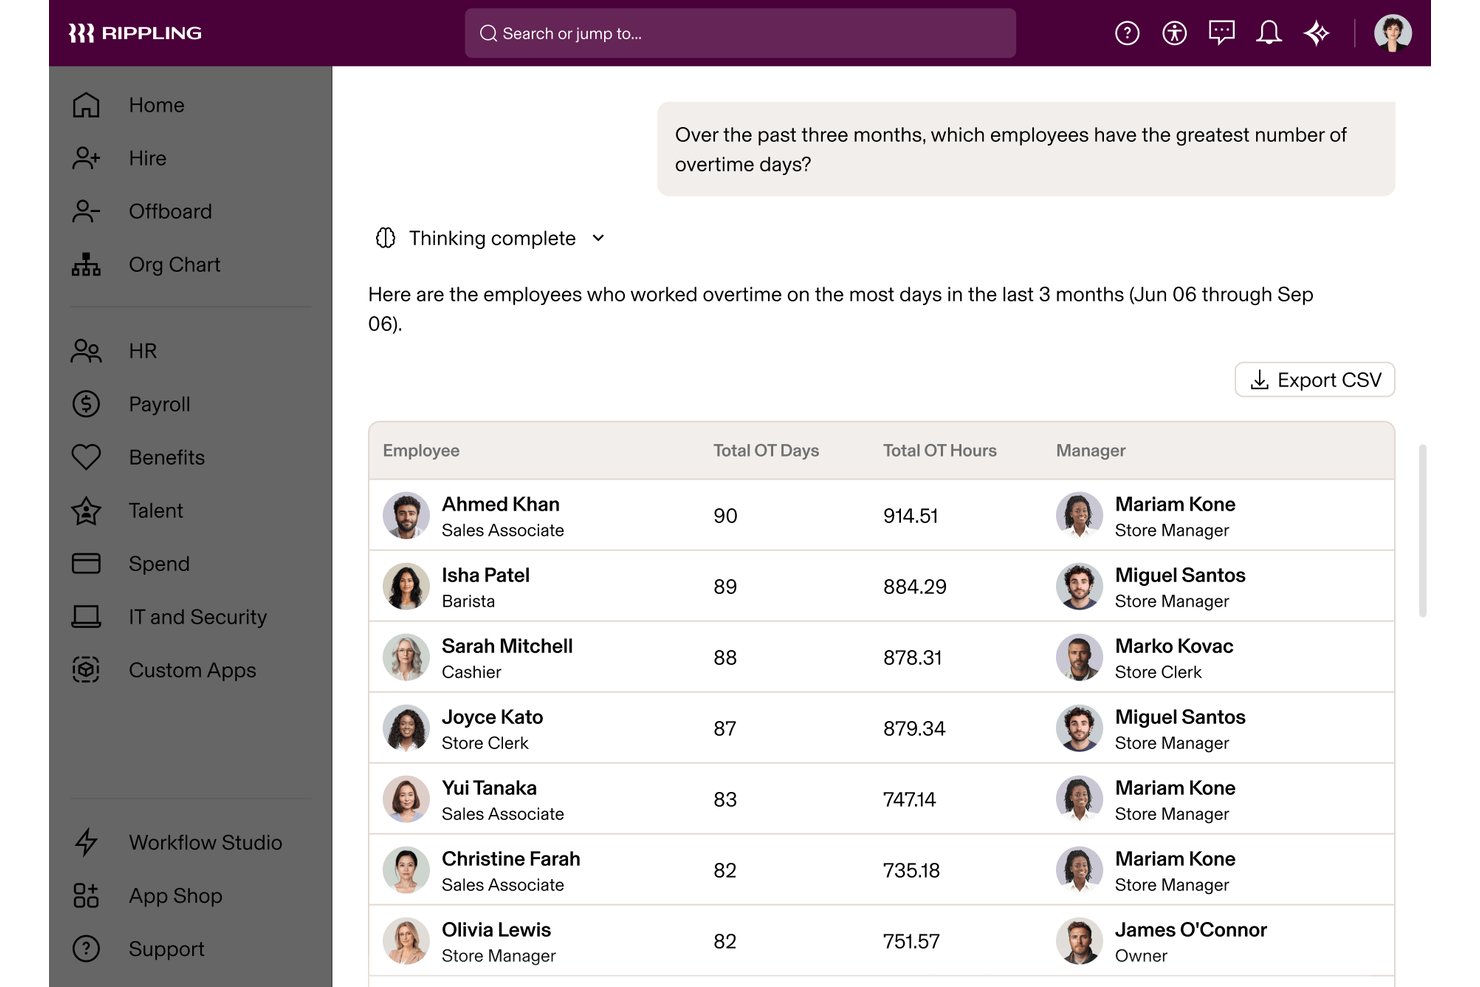
Task: Click the Thinking complete brain icon
Action: (x=385, y=238)
